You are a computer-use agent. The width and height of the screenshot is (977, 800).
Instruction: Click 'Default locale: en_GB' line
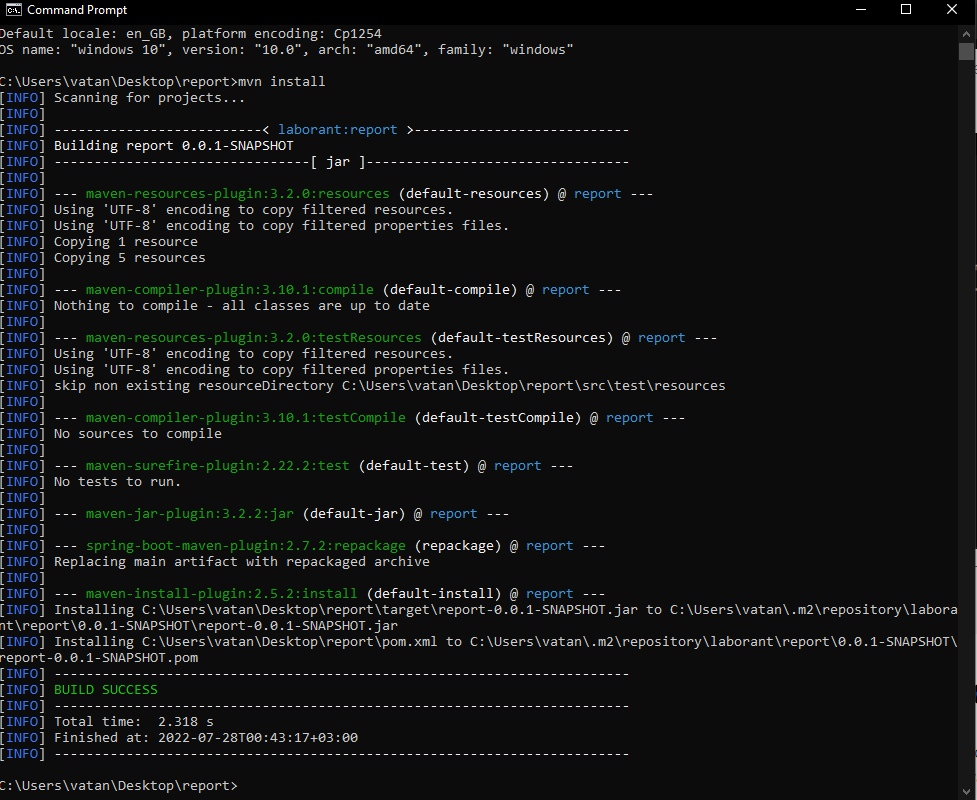(x=191, y=34)
